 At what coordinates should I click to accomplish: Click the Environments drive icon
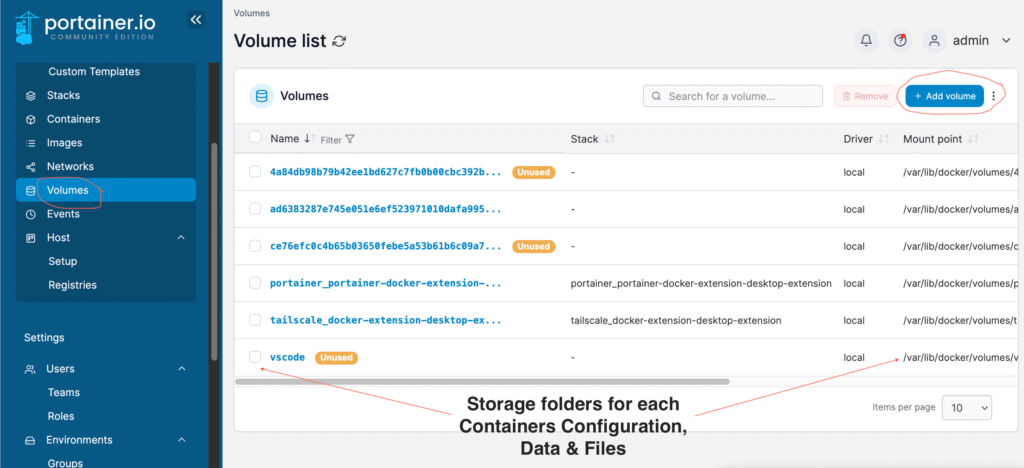tap(30, 441)
